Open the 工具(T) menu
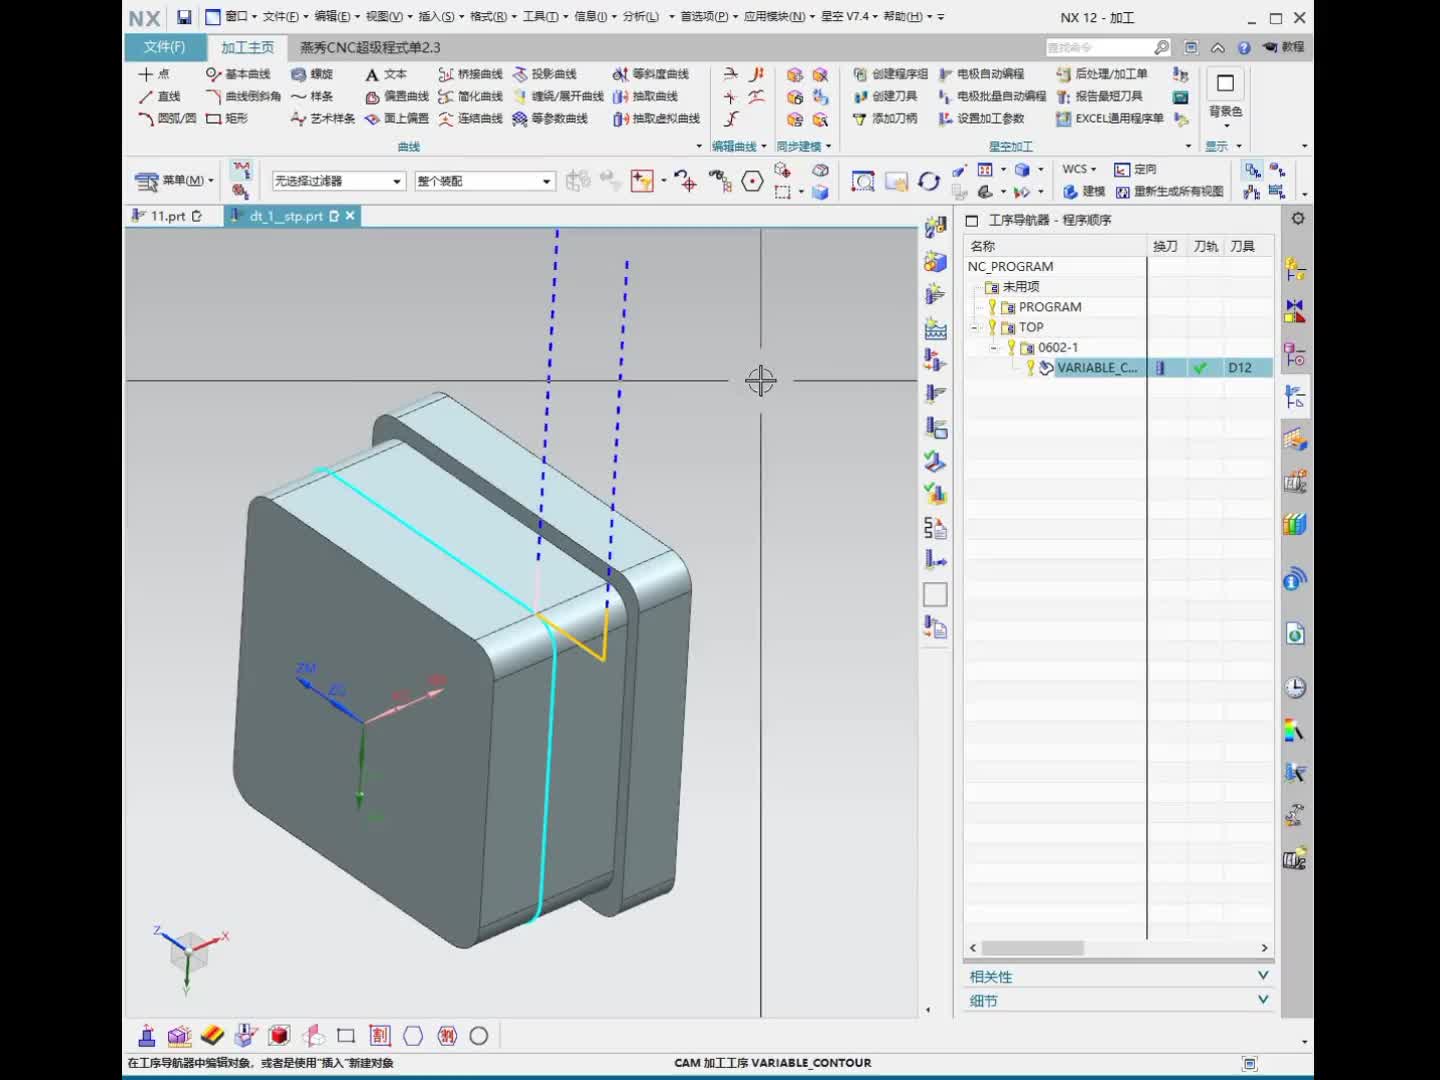 [x=544, y=17]
